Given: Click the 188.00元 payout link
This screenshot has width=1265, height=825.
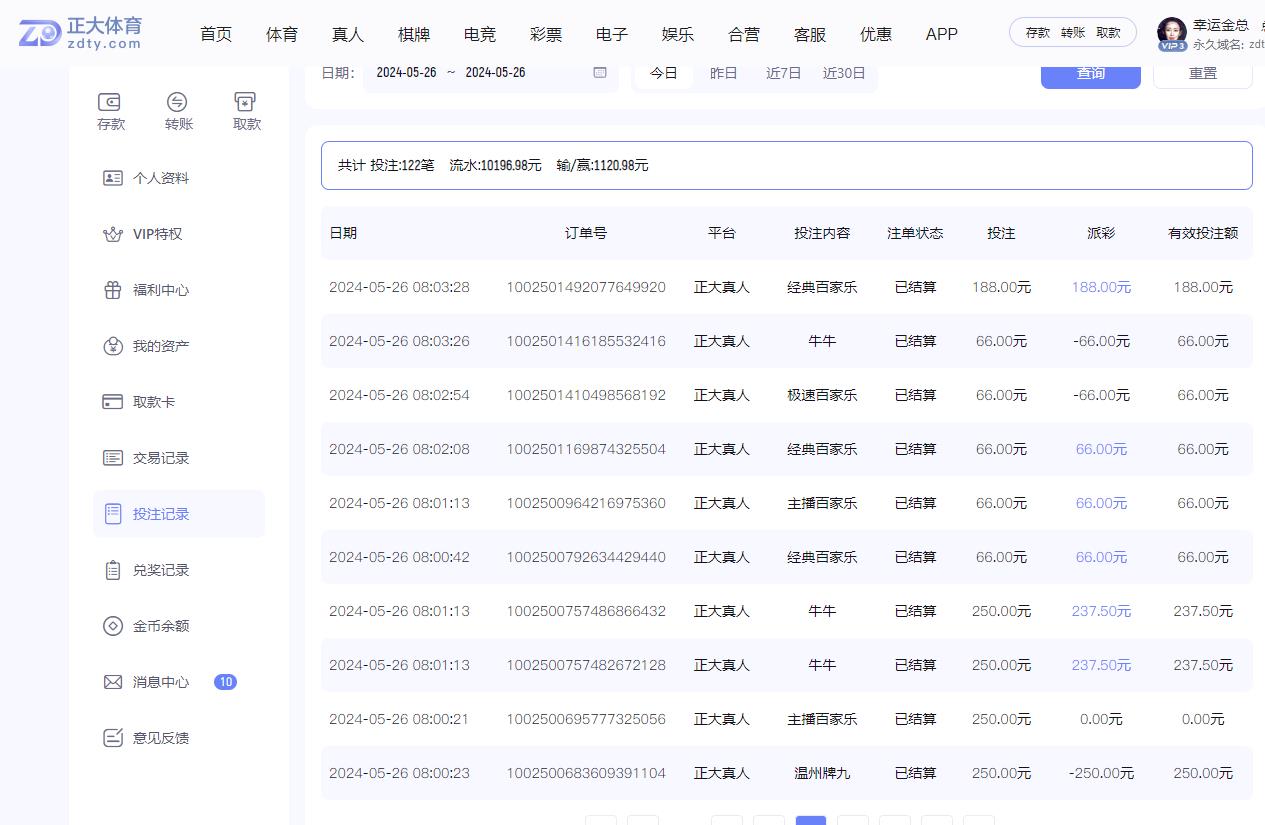Looking at the screenshot, I should pos(1101,287).
